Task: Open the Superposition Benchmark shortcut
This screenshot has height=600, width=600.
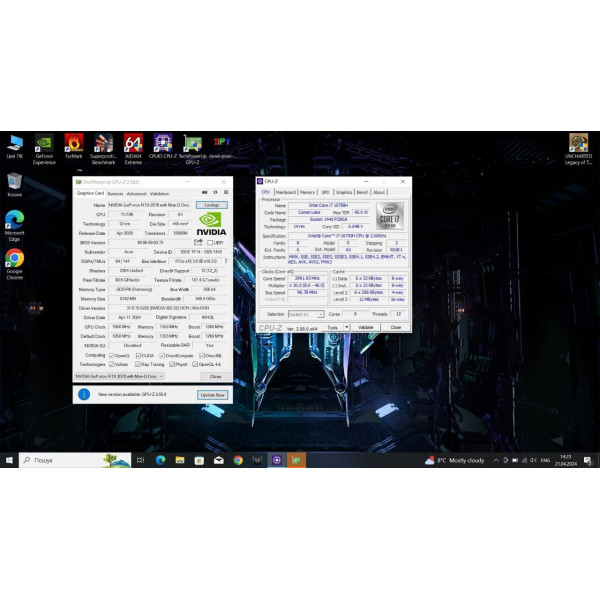Action: (x=103, y=149)
